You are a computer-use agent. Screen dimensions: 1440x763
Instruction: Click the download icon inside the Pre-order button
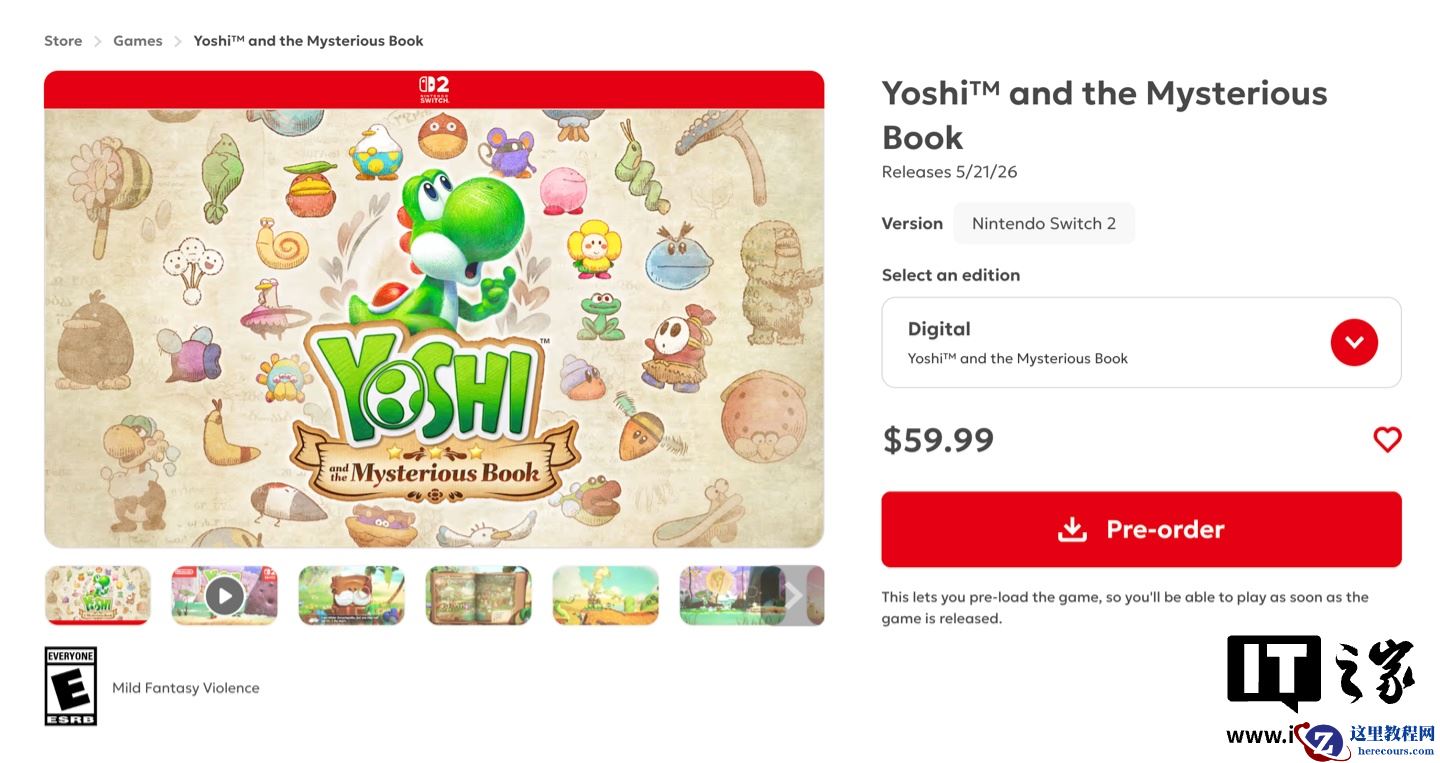tap(1072, 529)
